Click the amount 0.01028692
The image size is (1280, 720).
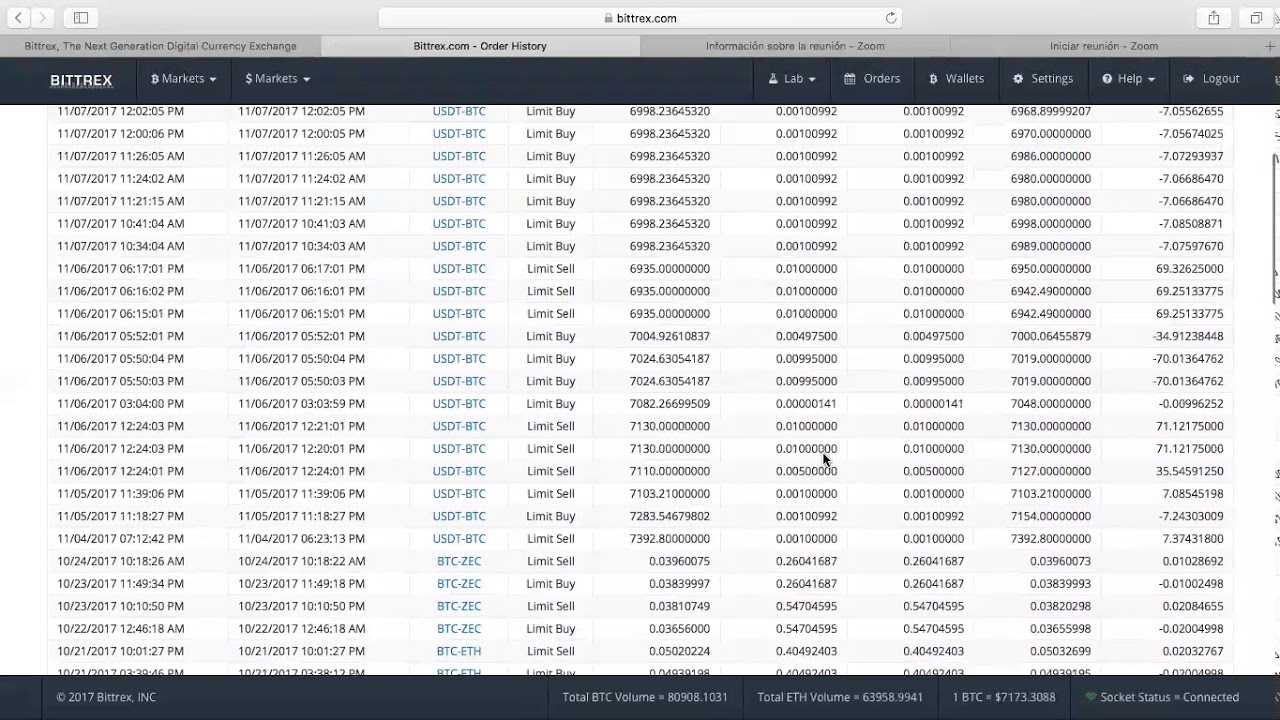(x=1193, y=561)
